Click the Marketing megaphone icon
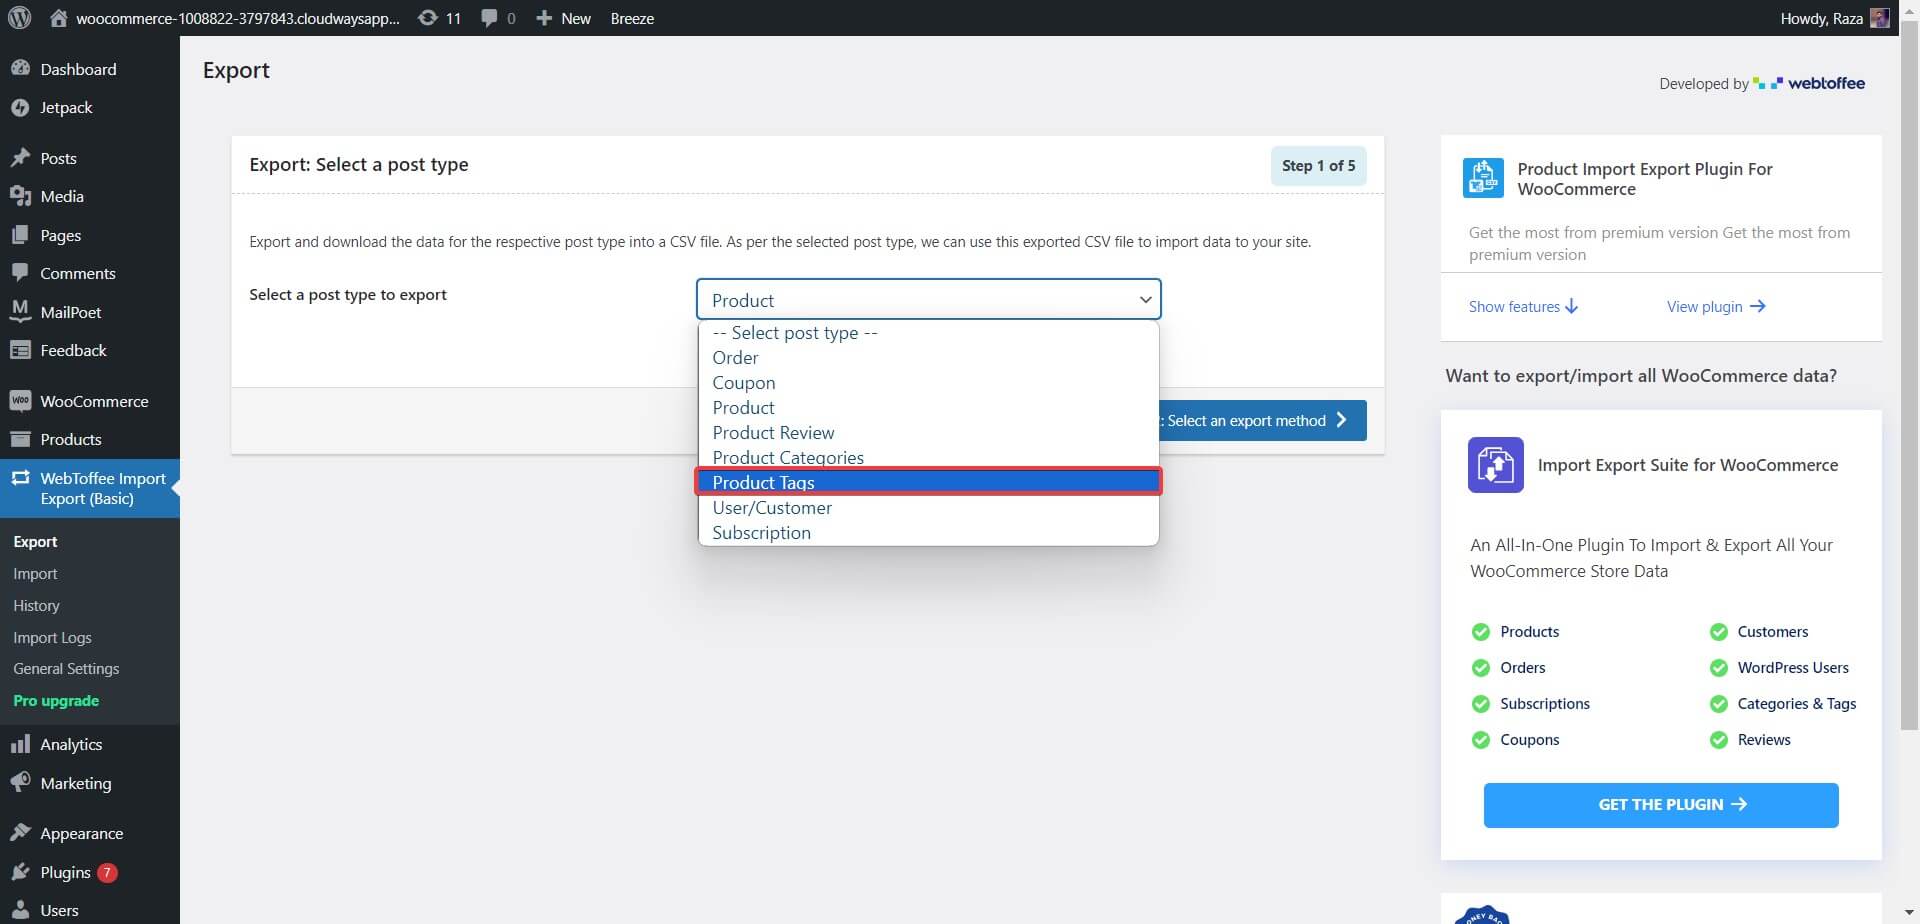Viewport: 1920px width, 924px height. [20, 783]
